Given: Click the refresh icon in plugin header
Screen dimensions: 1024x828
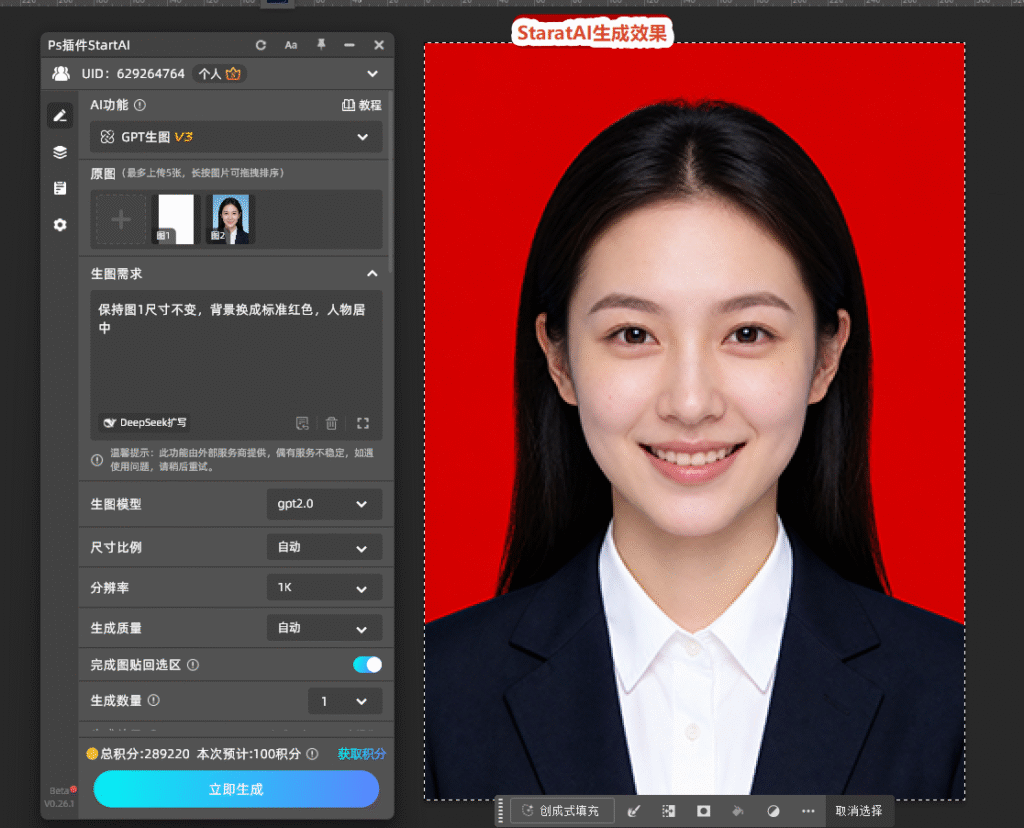Looking at the screenshot, I should (x=261, y=45).
